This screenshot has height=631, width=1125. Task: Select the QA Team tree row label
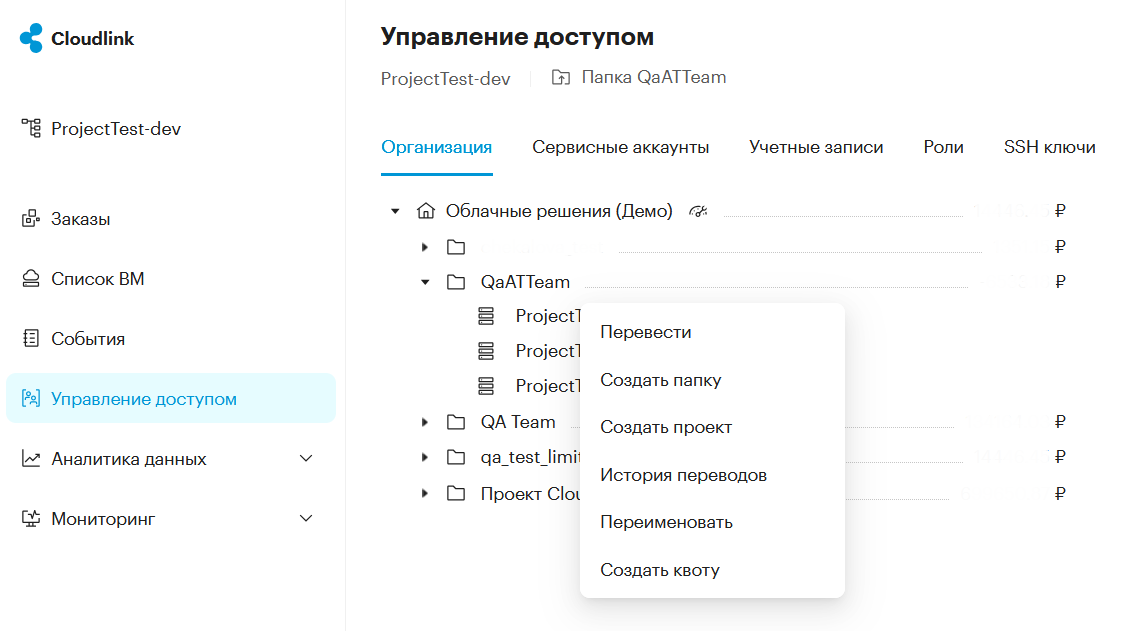point(518,422)
